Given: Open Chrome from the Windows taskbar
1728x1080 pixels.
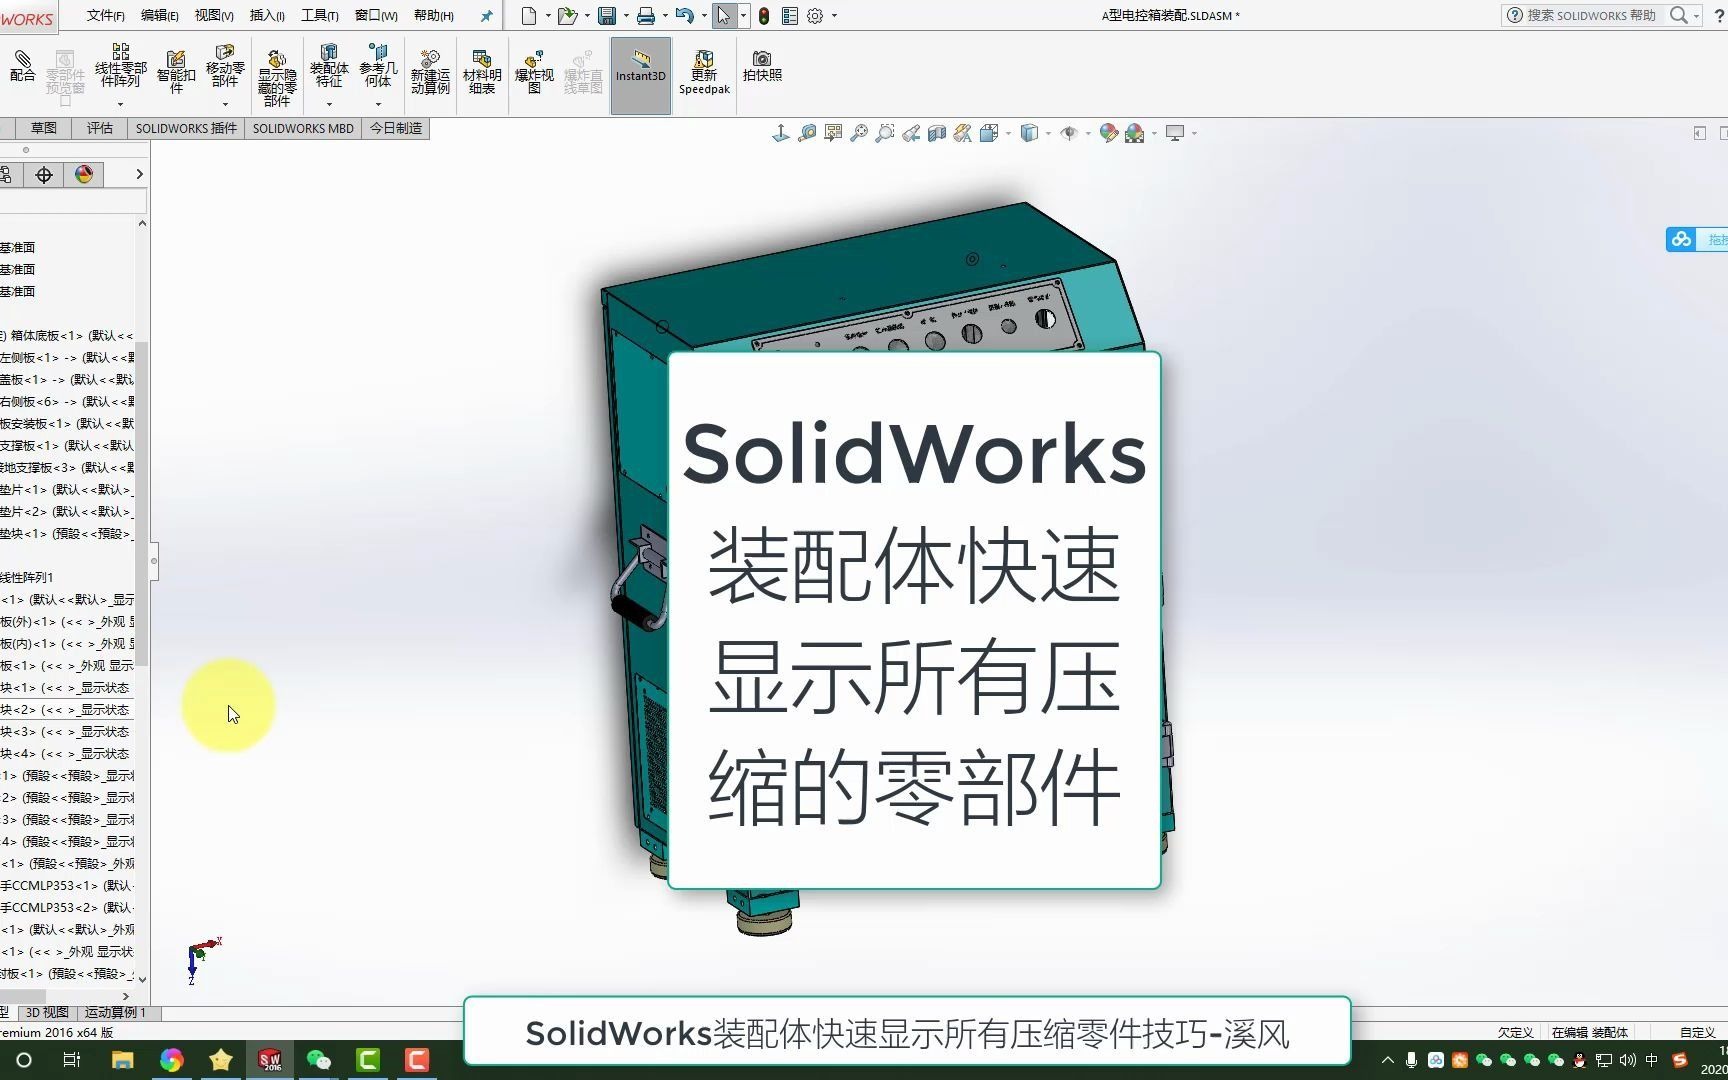Looking at the screenshot, I should point(171,1059).
